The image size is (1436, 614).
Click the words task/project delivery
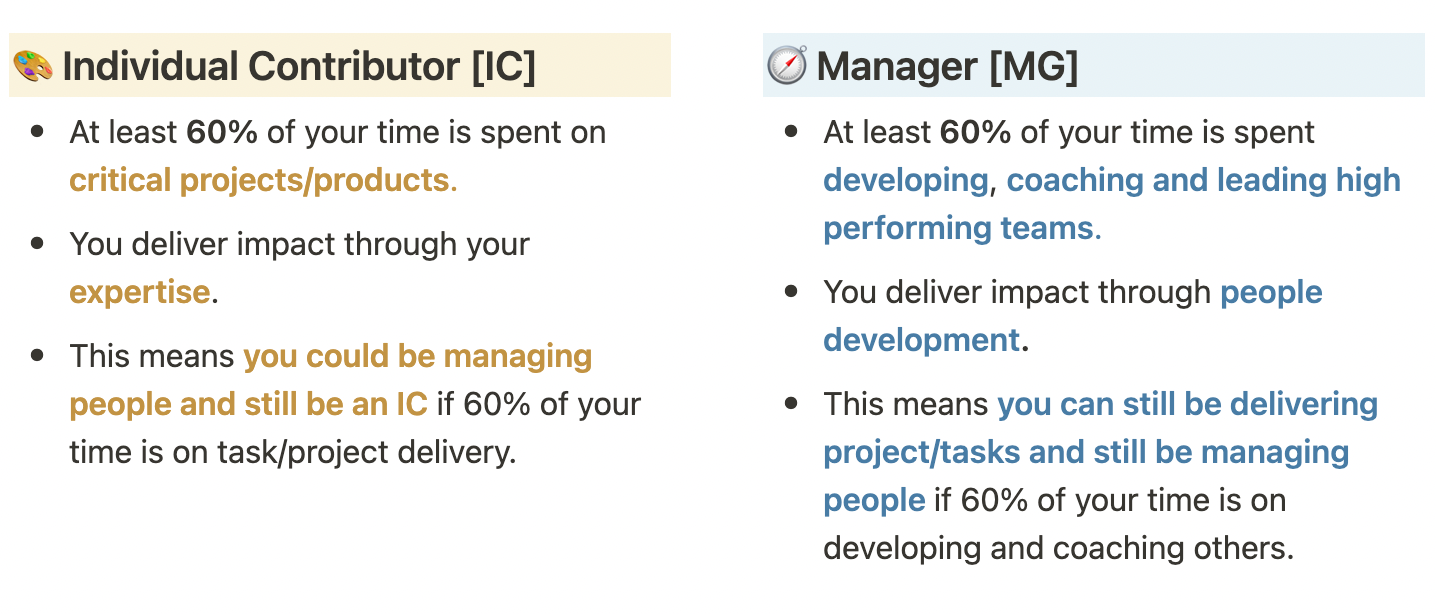coord(365,453)
